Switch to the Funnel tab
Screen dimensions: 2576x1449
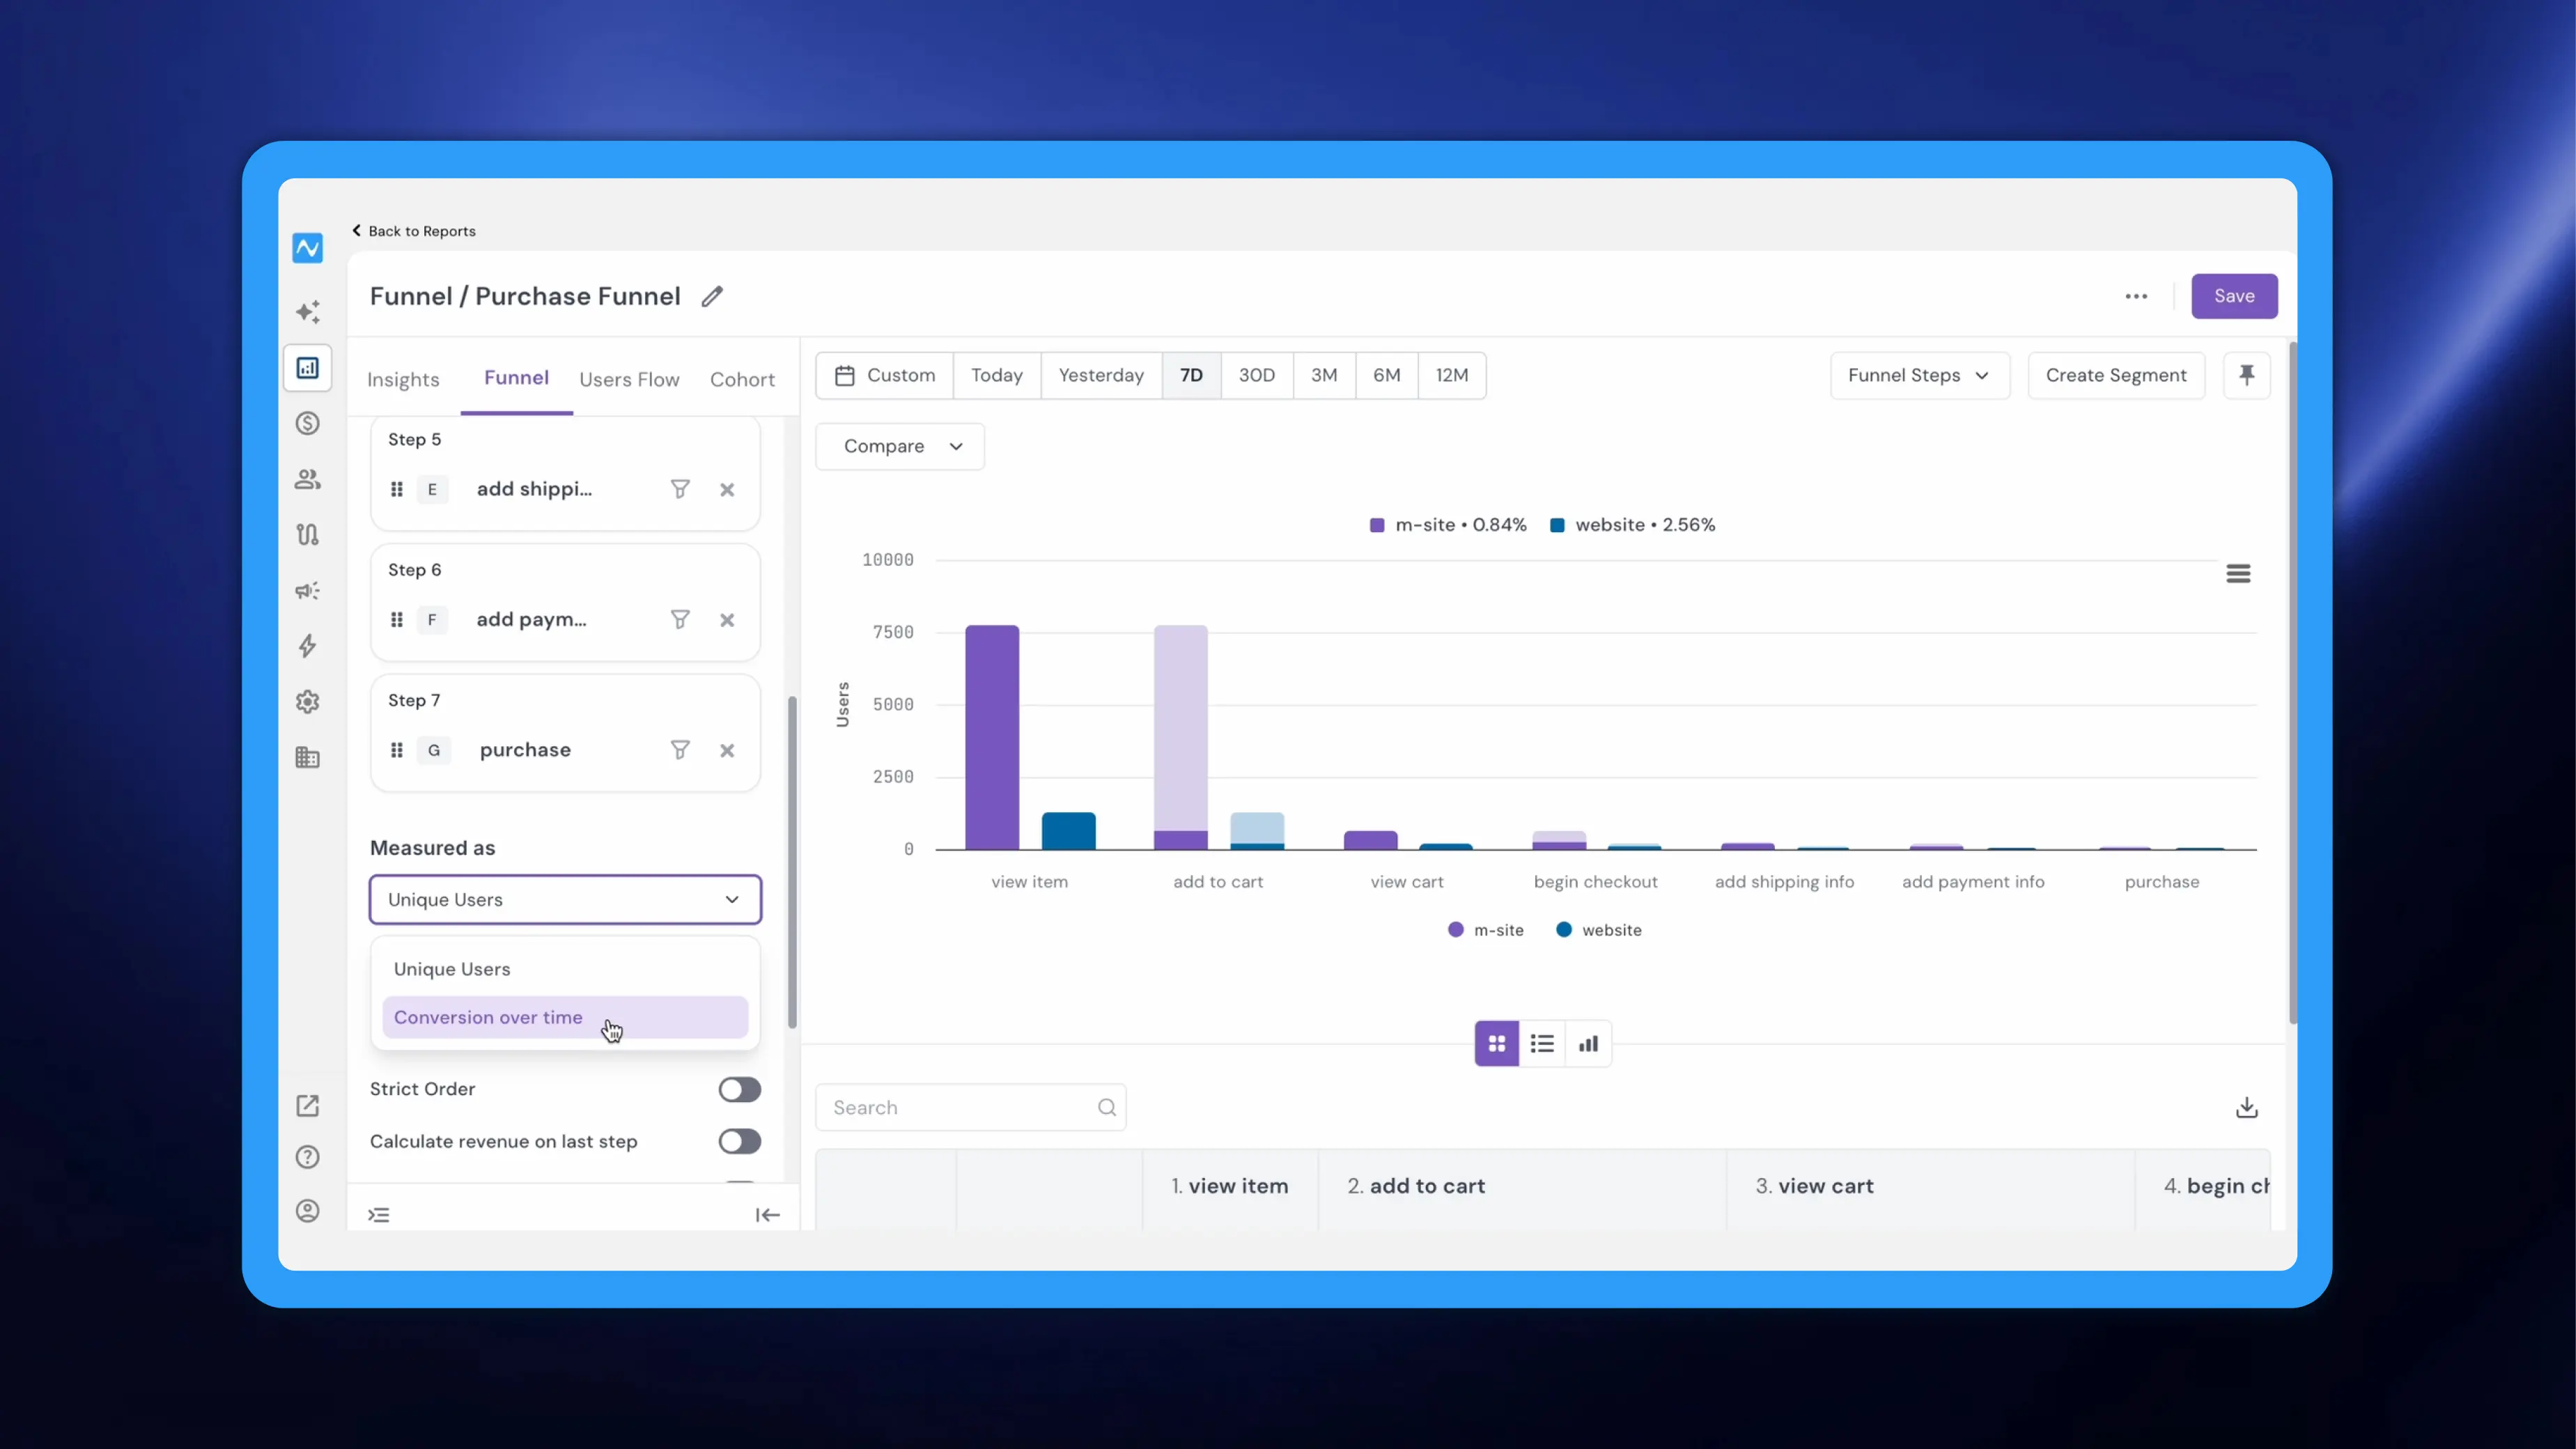[x=516, y=377]
